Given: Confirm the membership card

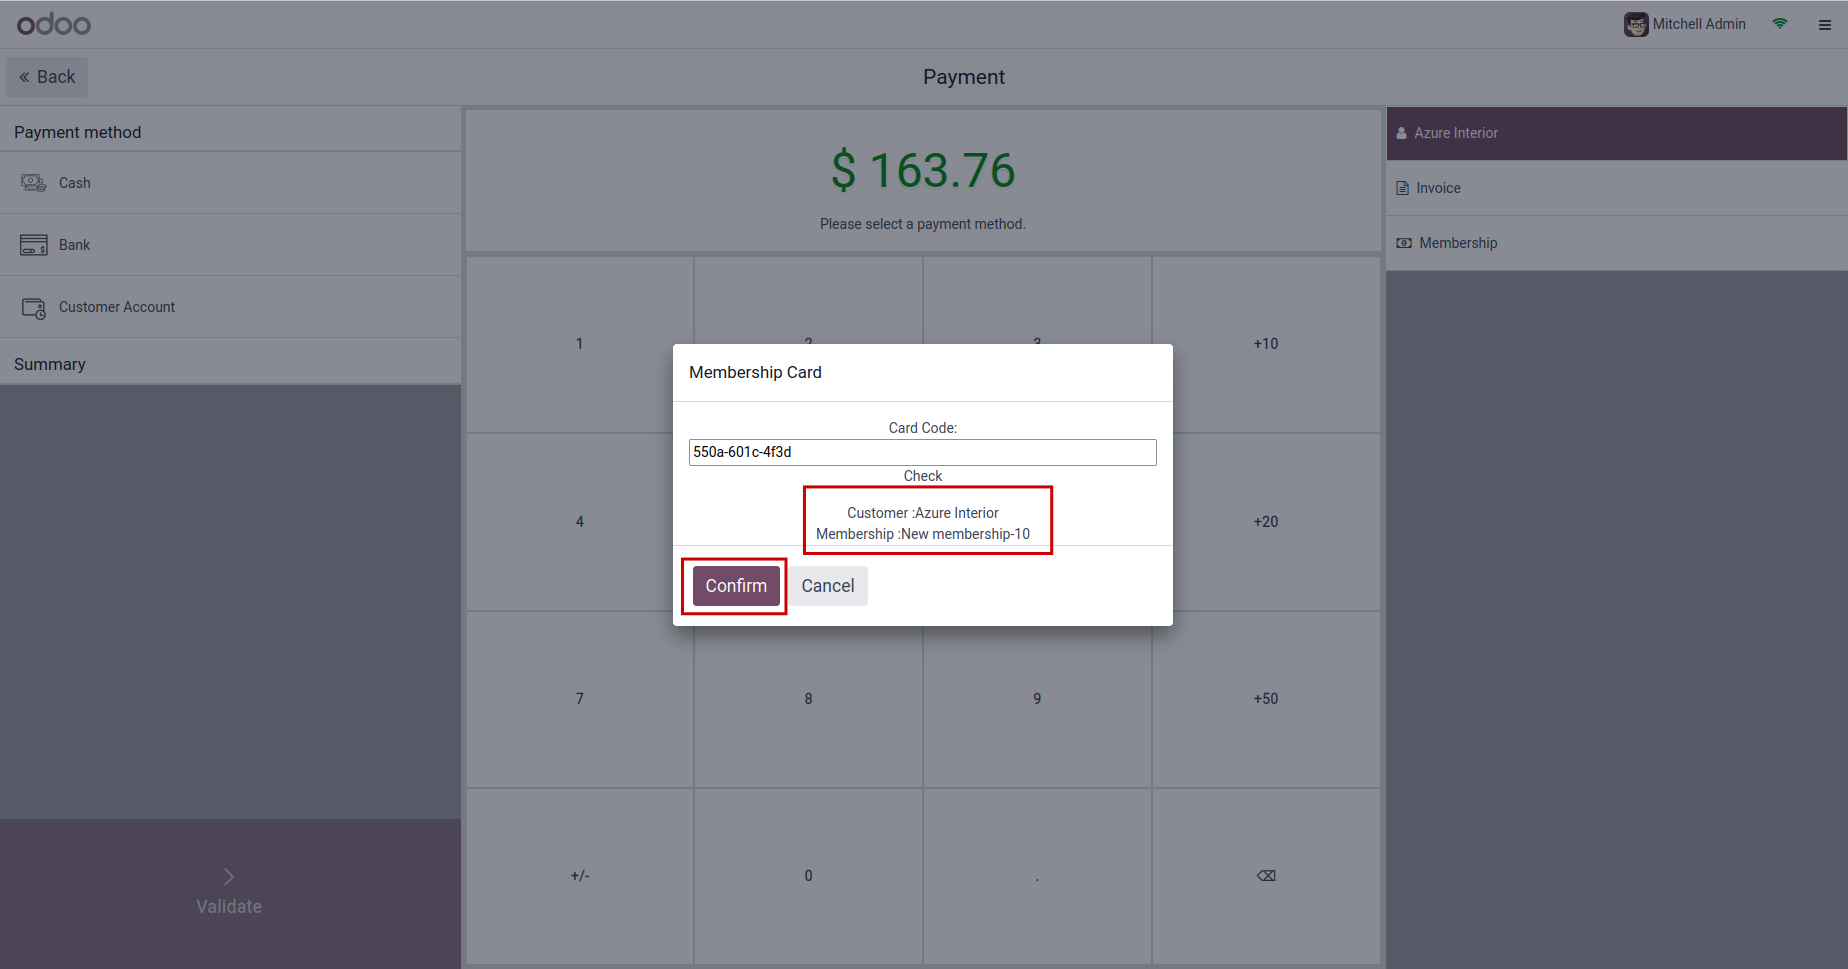Looking at the screenshot, I should 736,586.
